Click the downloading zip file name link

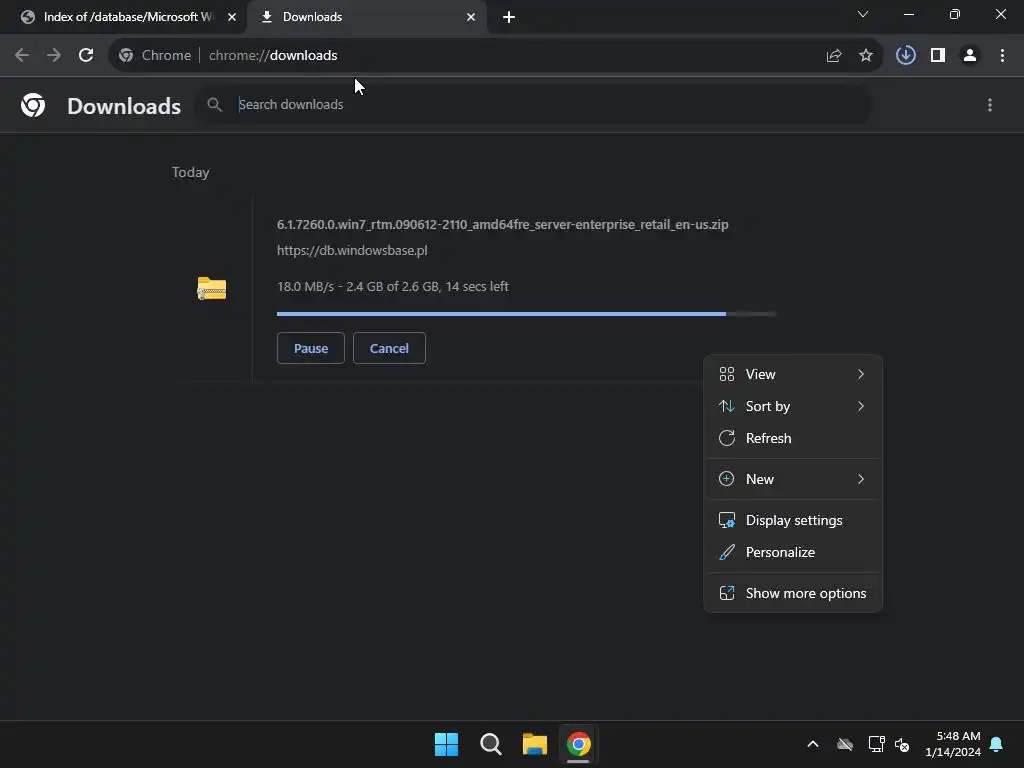click(x=502, y=225)
